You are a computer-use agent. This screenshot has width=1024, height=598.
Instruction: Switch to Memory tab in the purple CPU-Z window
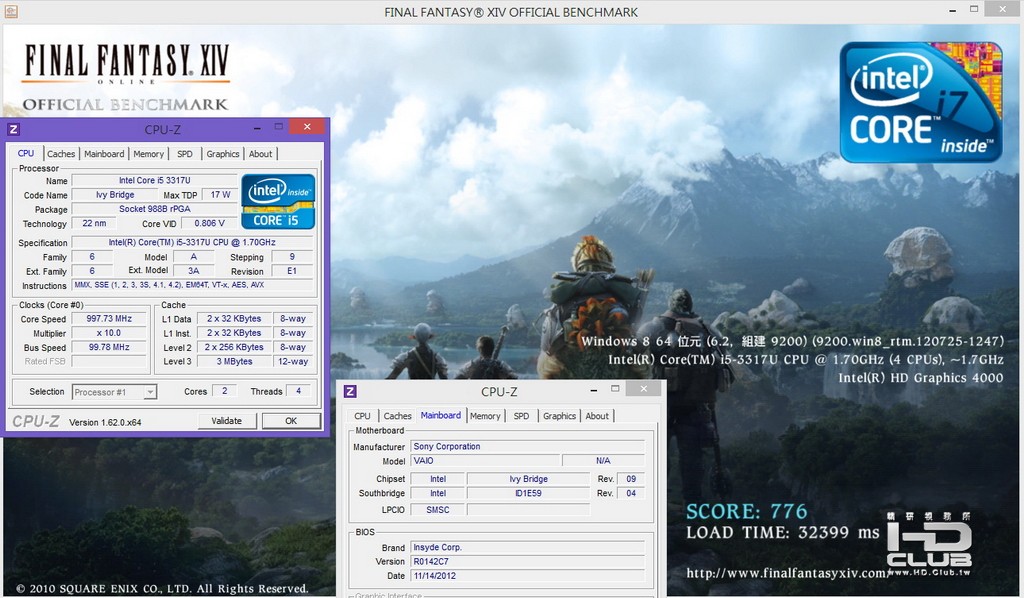[148, 154]
